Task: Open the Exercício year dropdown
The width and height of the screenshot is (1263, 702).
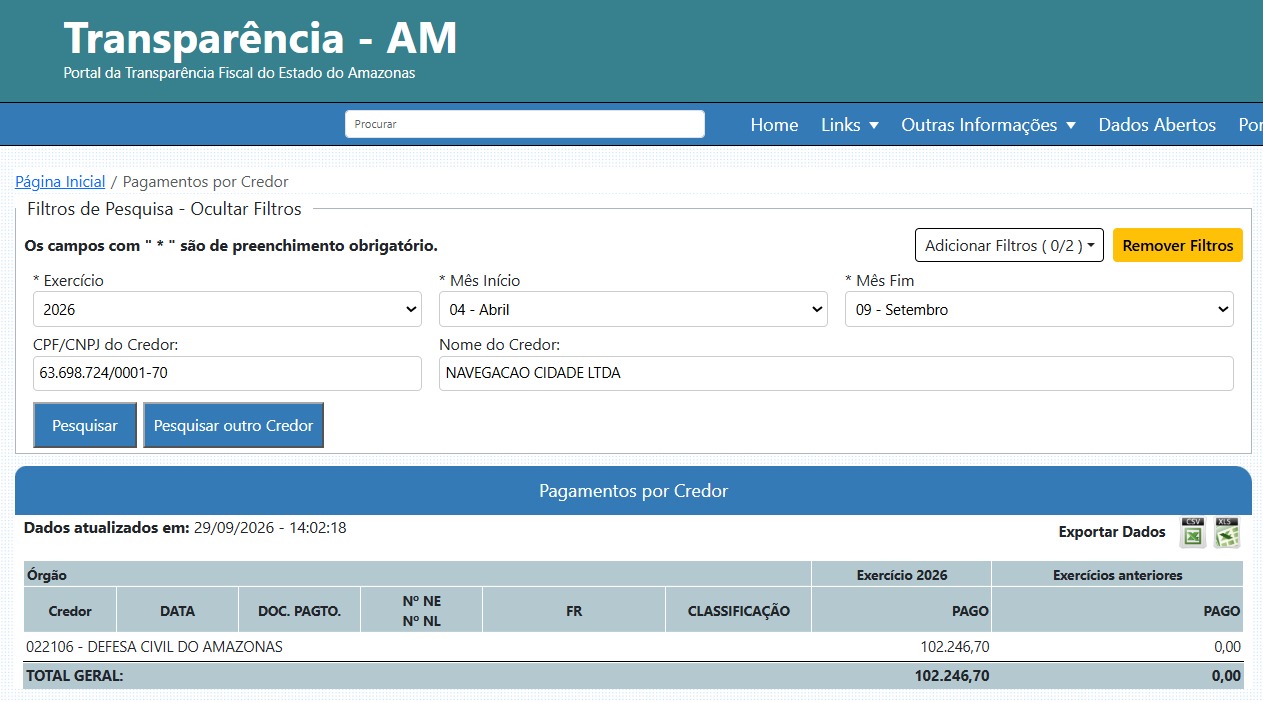Action: point(227,309)
